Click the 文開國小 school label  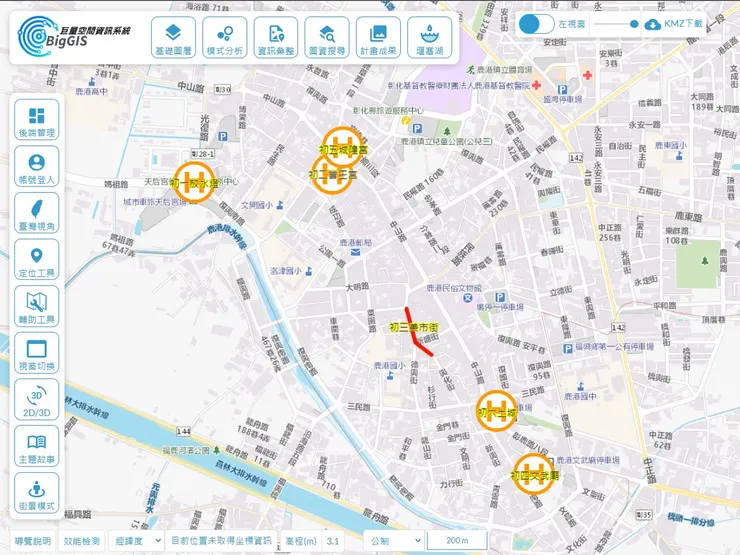click(257, 205)
